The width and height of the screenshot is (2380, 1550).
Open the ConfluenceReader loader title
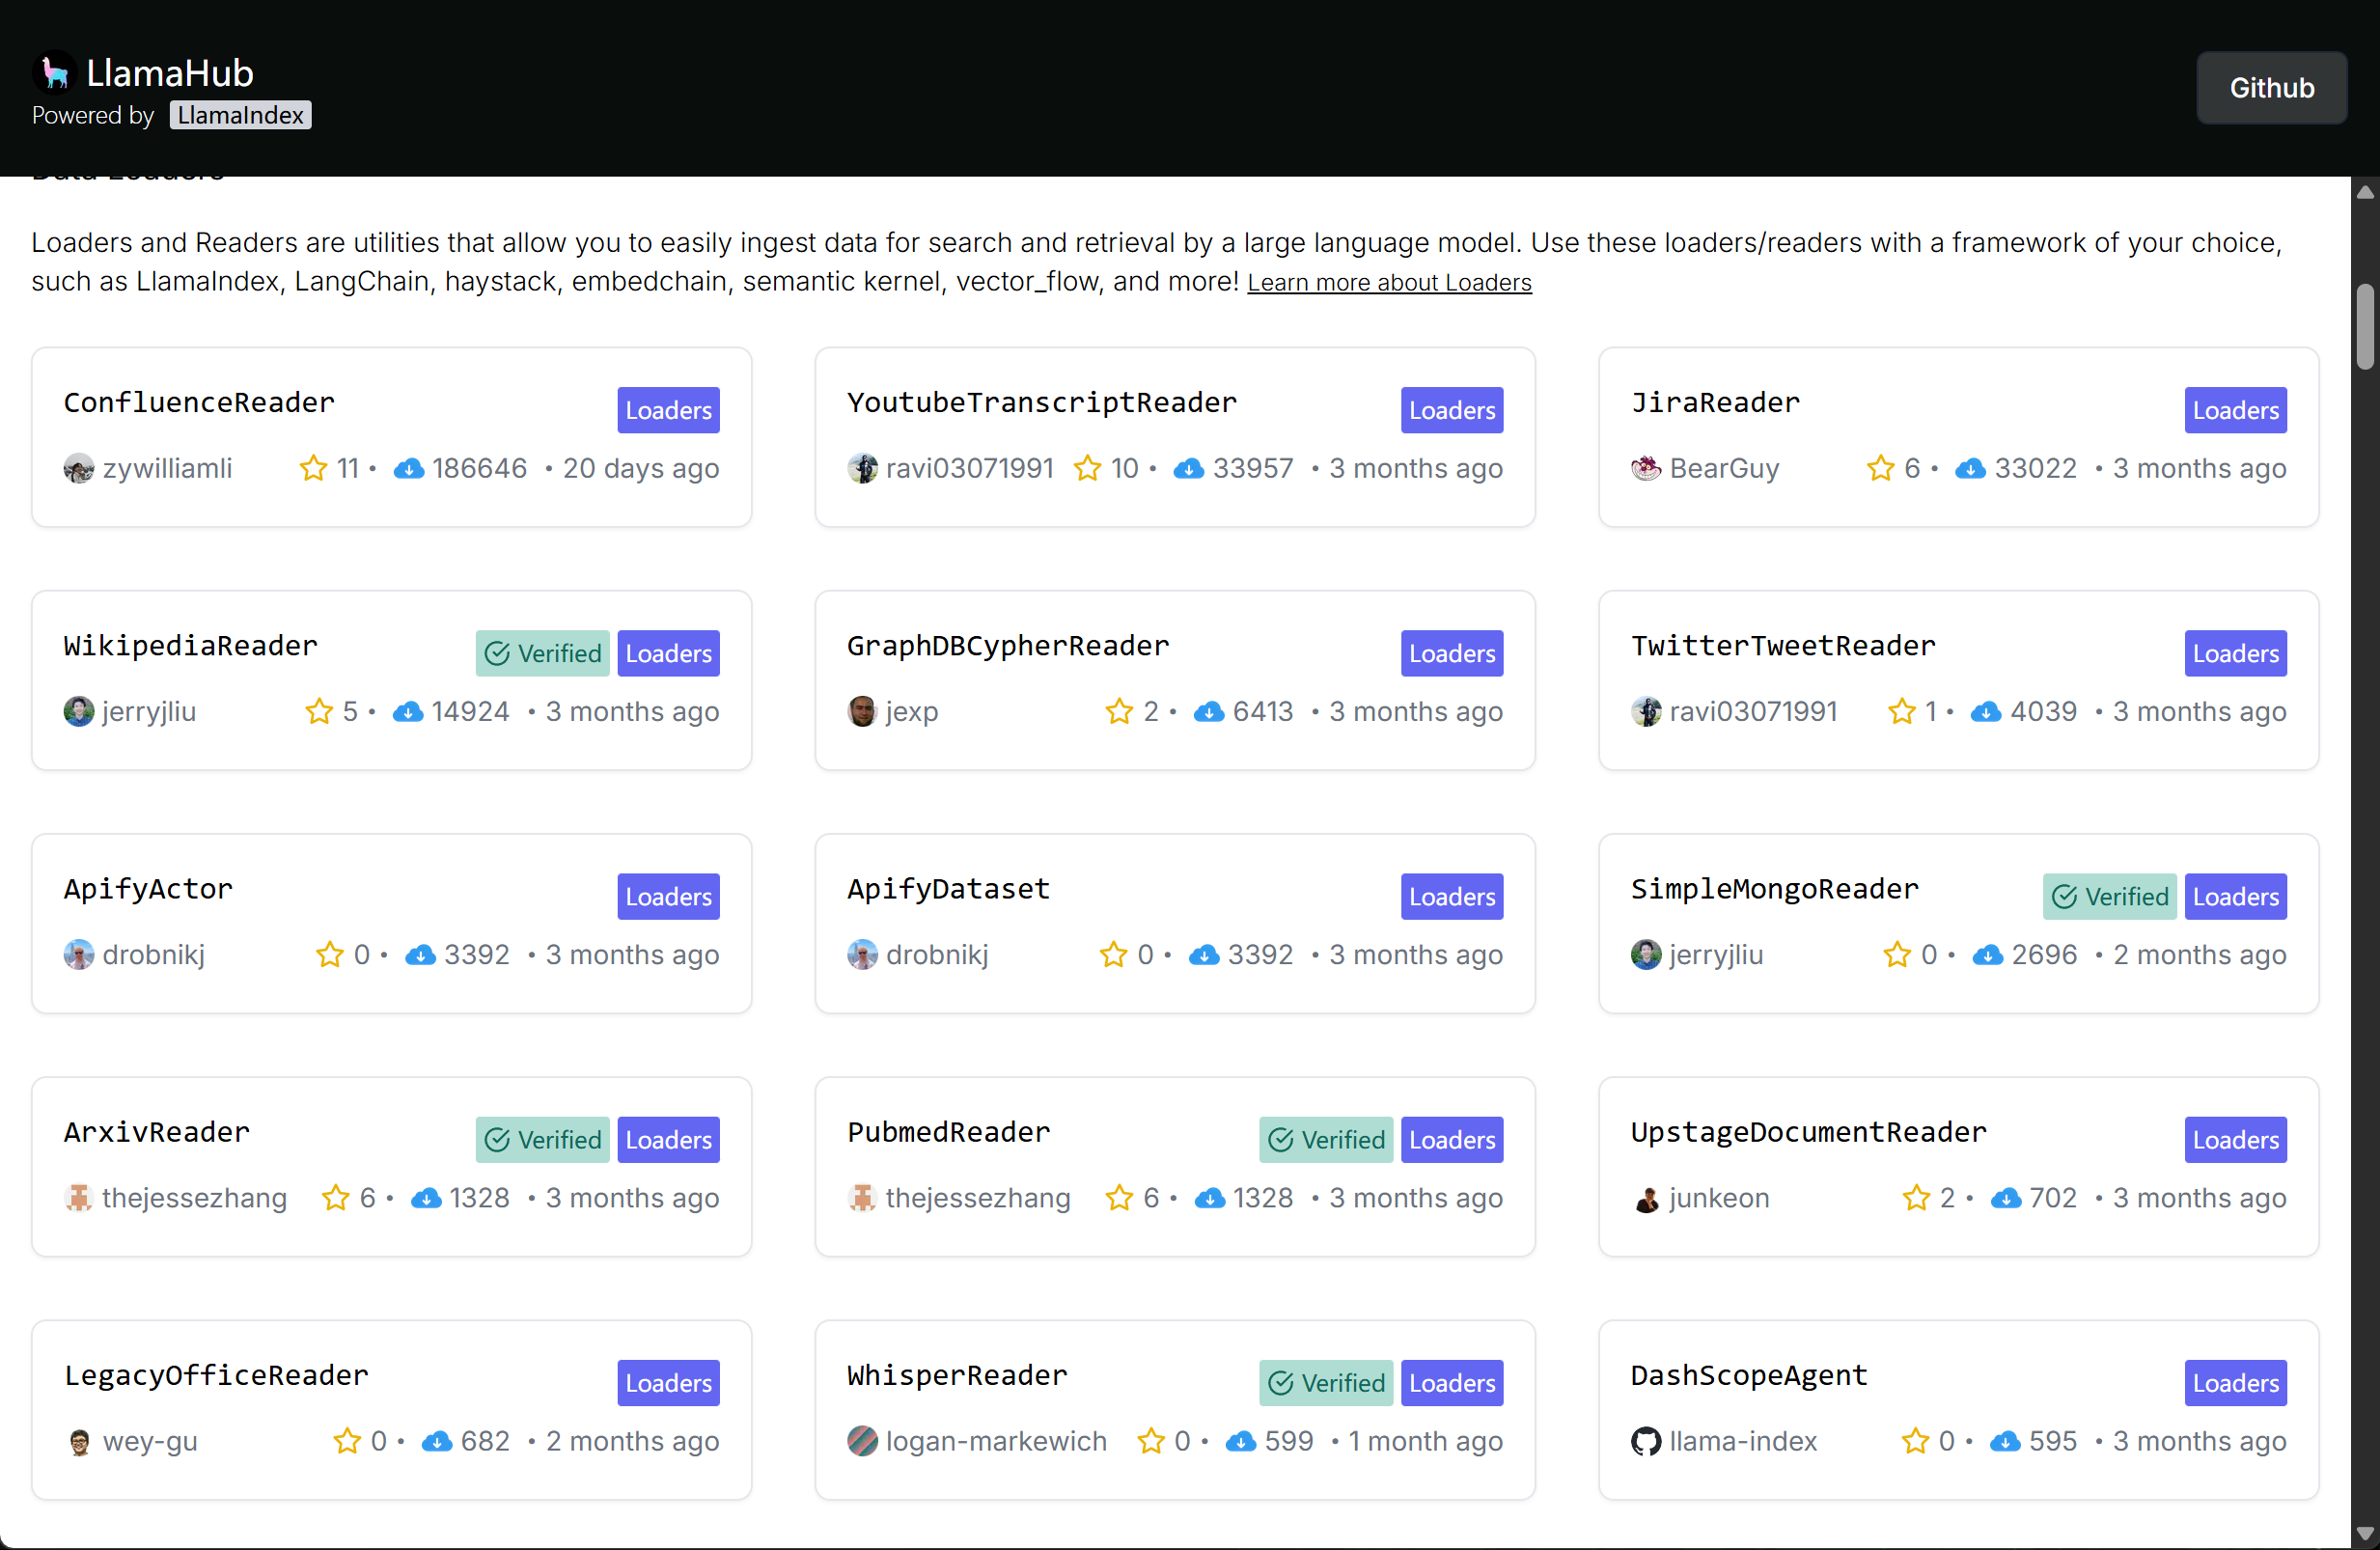(x=199, y=402)
